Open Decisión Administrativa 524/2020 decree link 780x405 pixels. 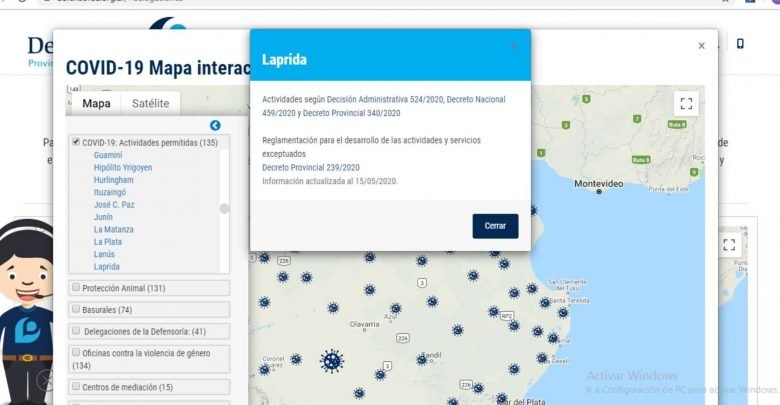coord(385,100)
